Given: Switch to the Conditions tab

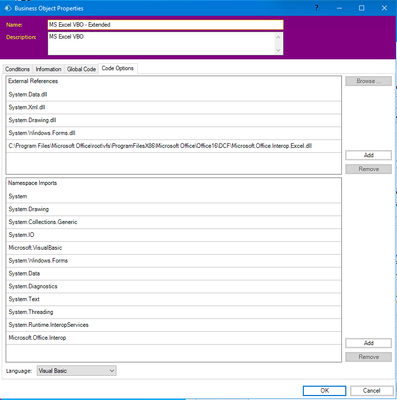Looking at the screenshot, I should point(17,69).
